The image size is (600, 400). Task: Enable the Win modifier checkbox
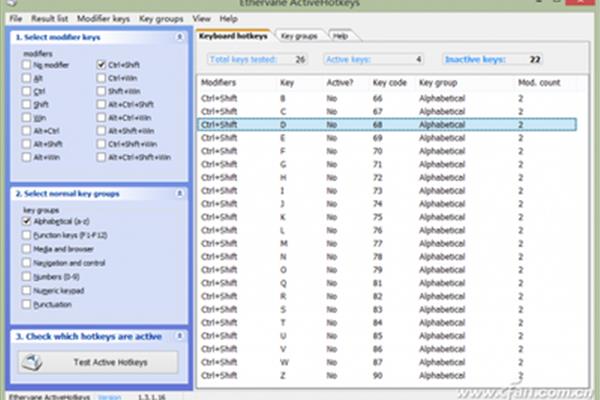click(26, 118)
